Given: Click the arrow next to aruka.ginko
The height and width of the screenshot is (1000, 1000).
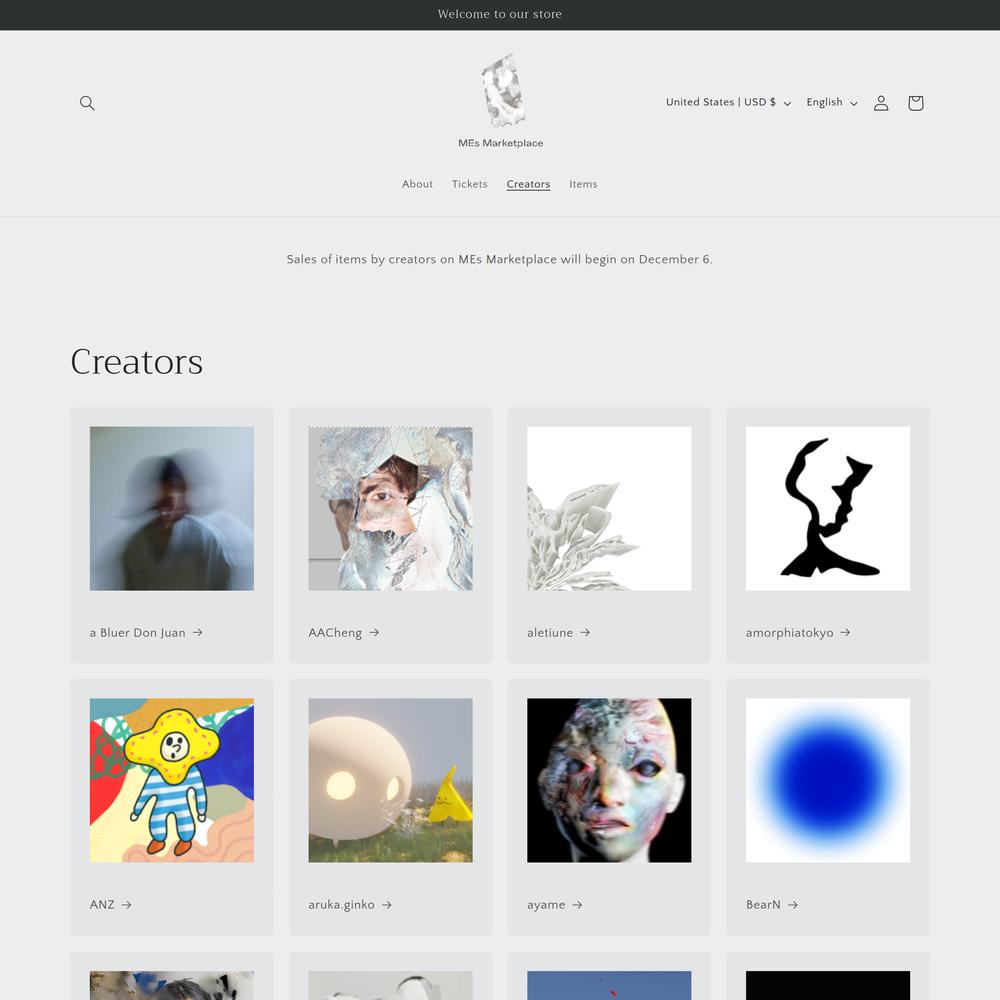Looking at the screenshot, I should coord(386,904).
